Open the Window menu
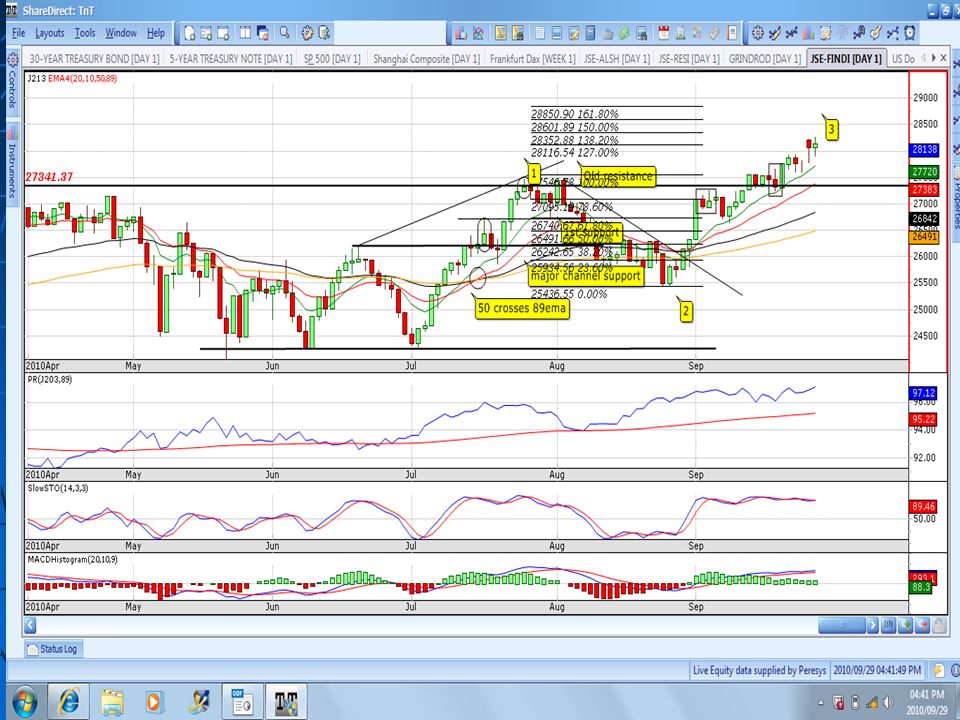This screenshot has width=960, height=720. (121, 33)
